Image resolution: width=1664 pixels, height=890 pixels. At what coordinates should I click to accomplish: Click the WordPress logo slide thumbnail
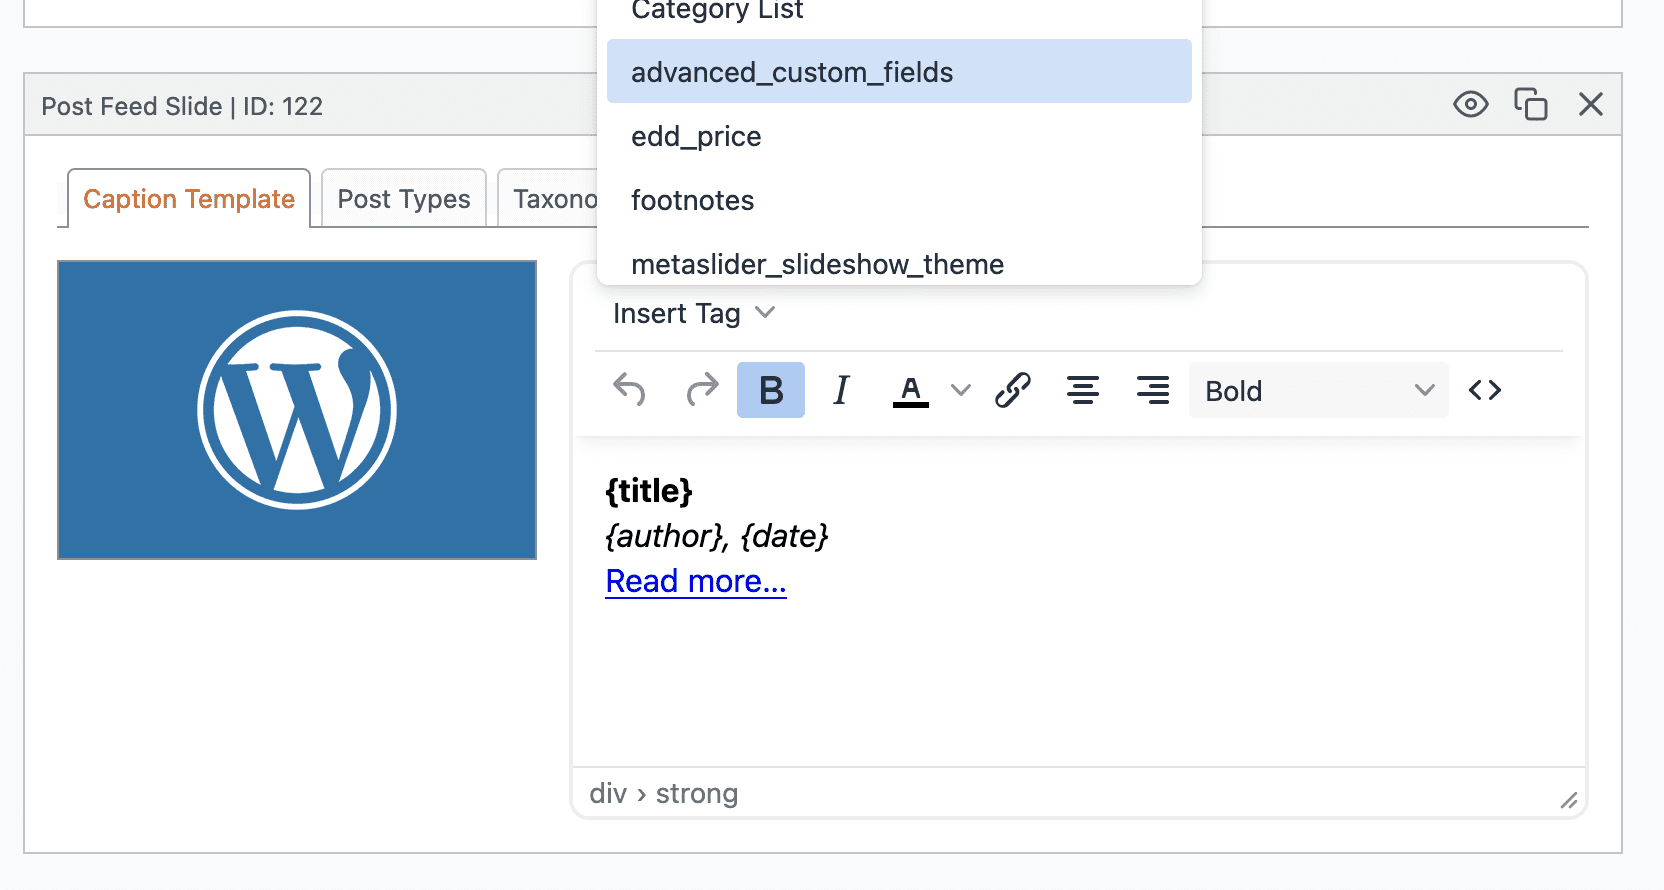pos(297,410)
